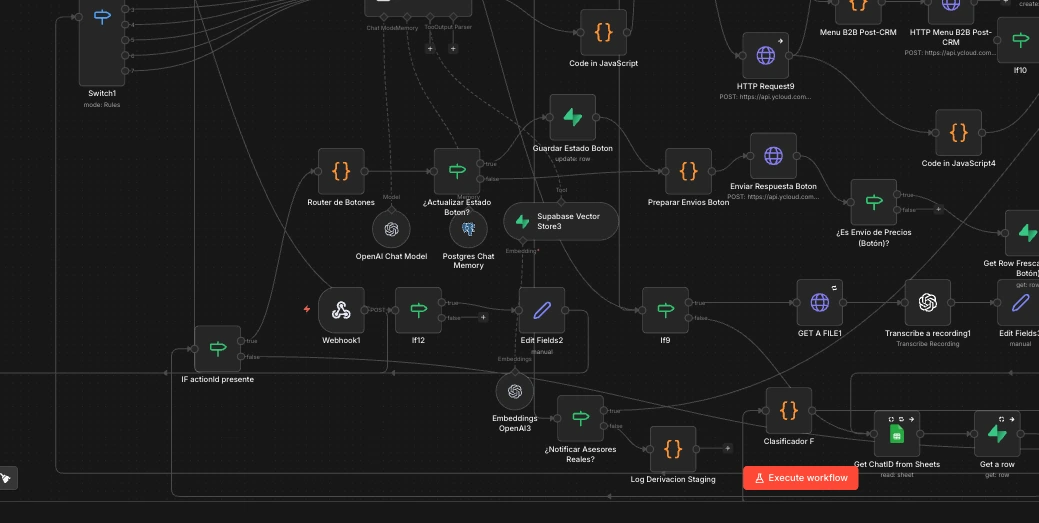Select the Webhook1 trigger node
Viewport: 1039px width, 523px height.
pyautogui.click(x=341, y=310)
